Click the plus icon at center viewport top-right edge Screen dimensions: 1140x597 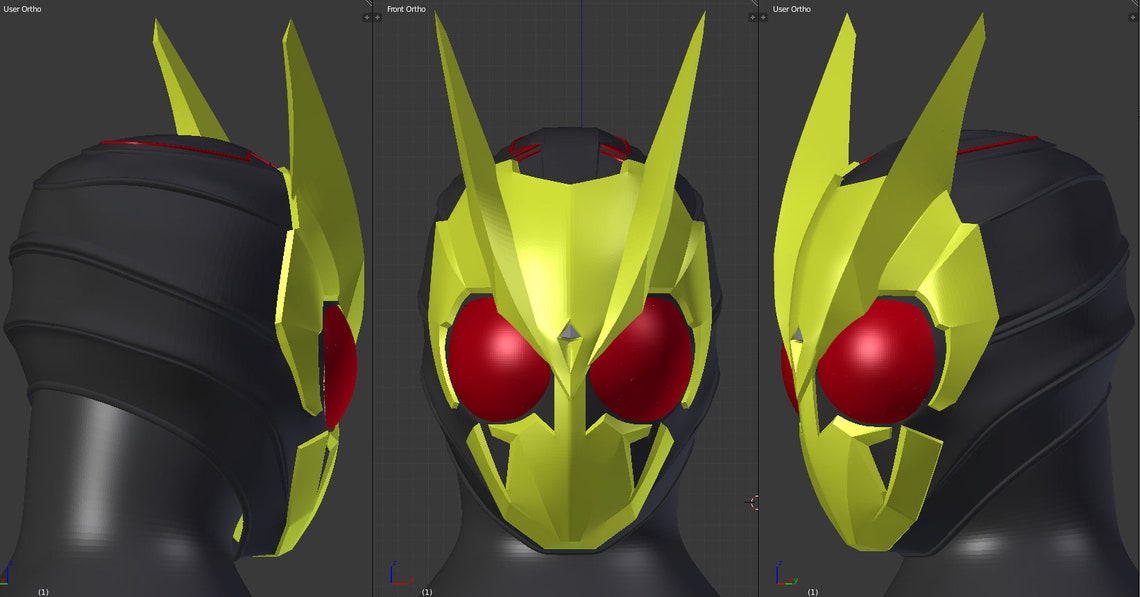[x=752, y=18]
